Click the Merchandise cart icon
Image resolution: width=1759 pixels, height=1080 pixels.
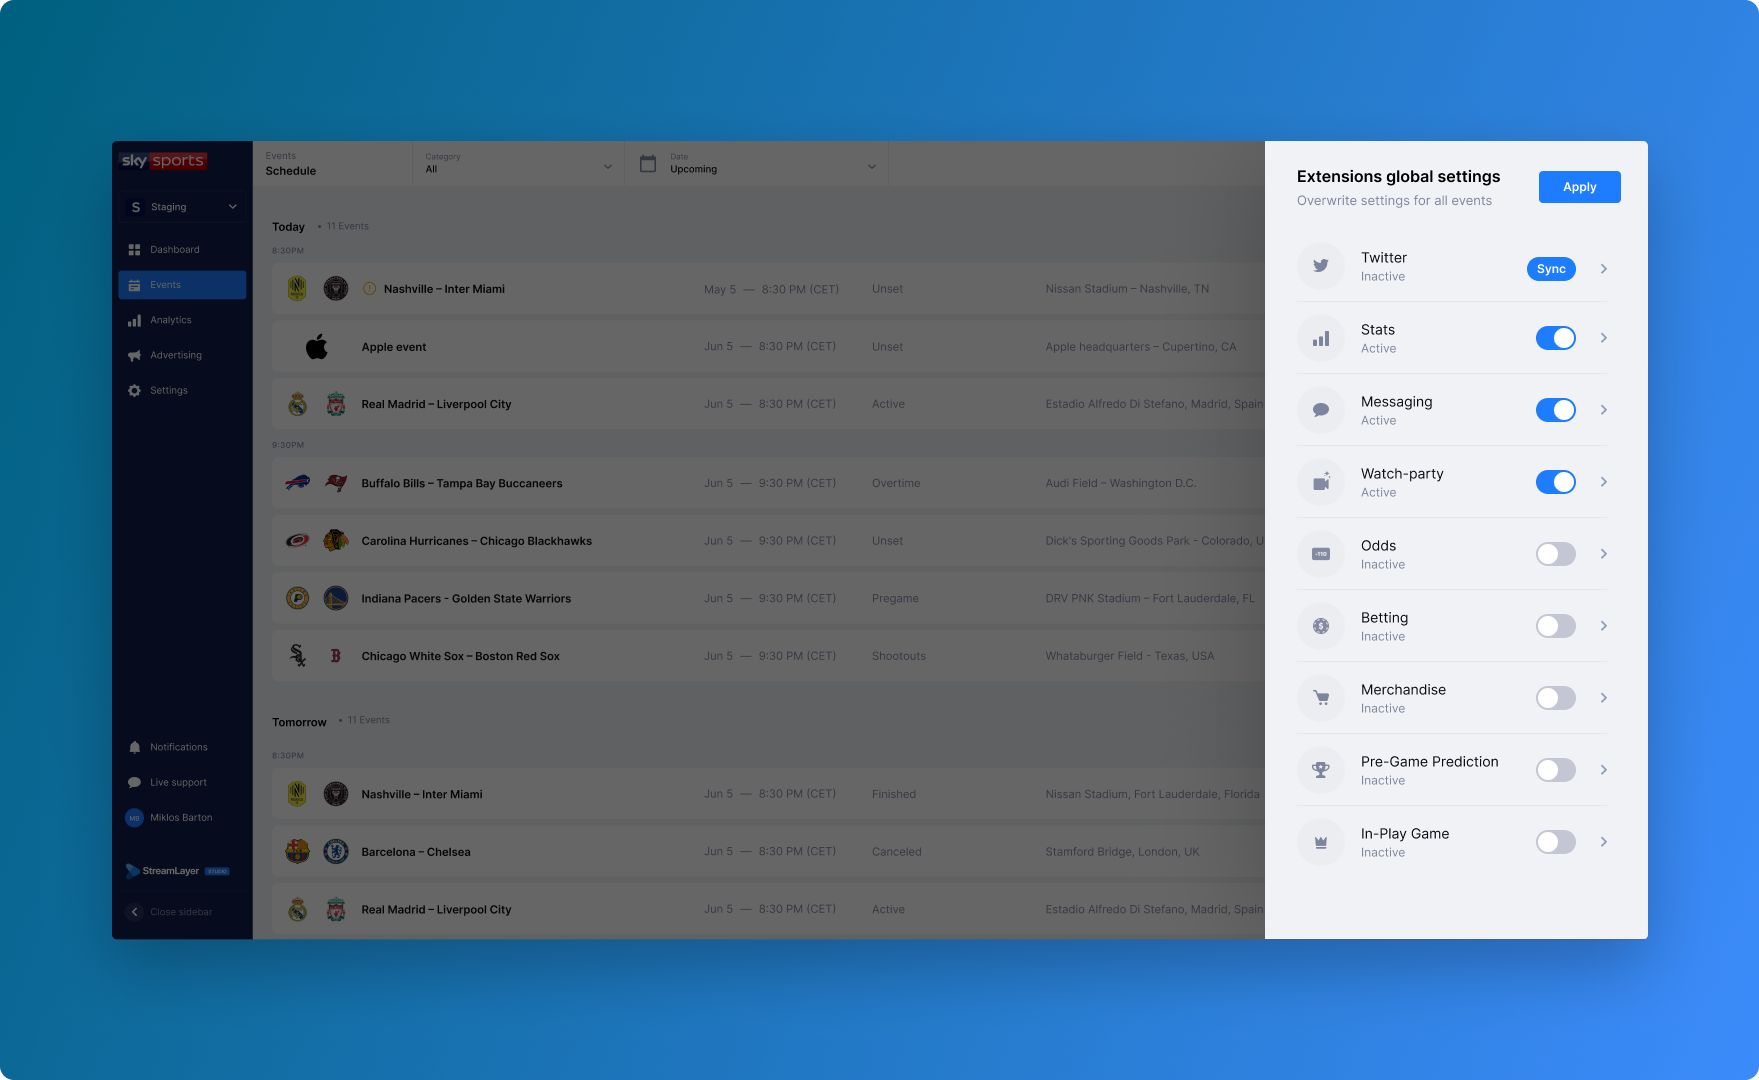[x=1321, y=698]
